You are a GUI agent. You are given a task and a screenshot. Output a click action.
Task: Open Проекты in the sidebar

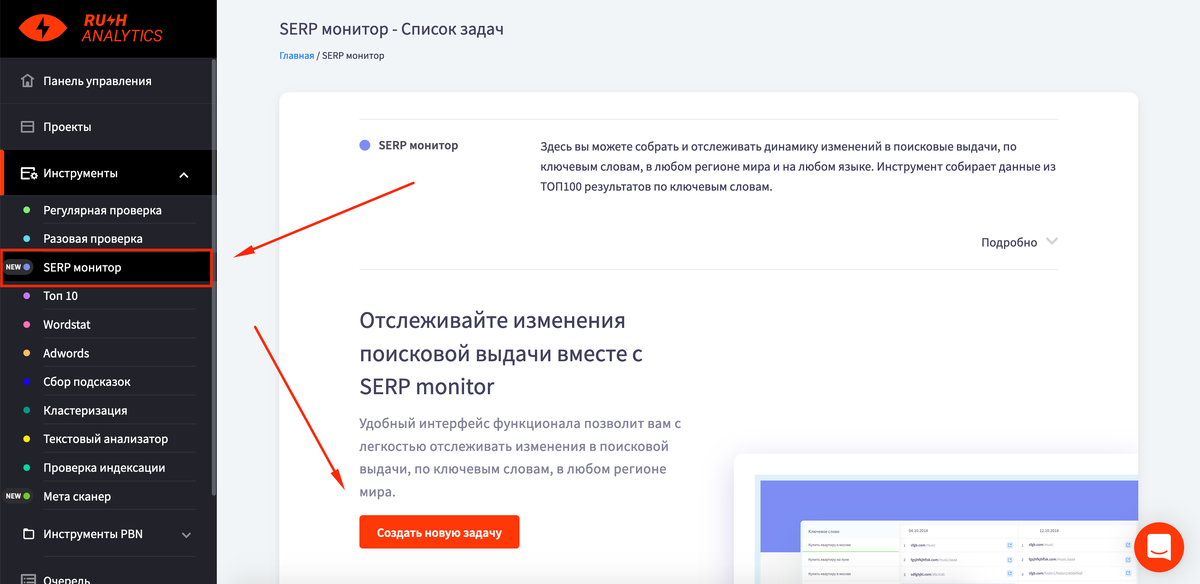tap(67, 127)
